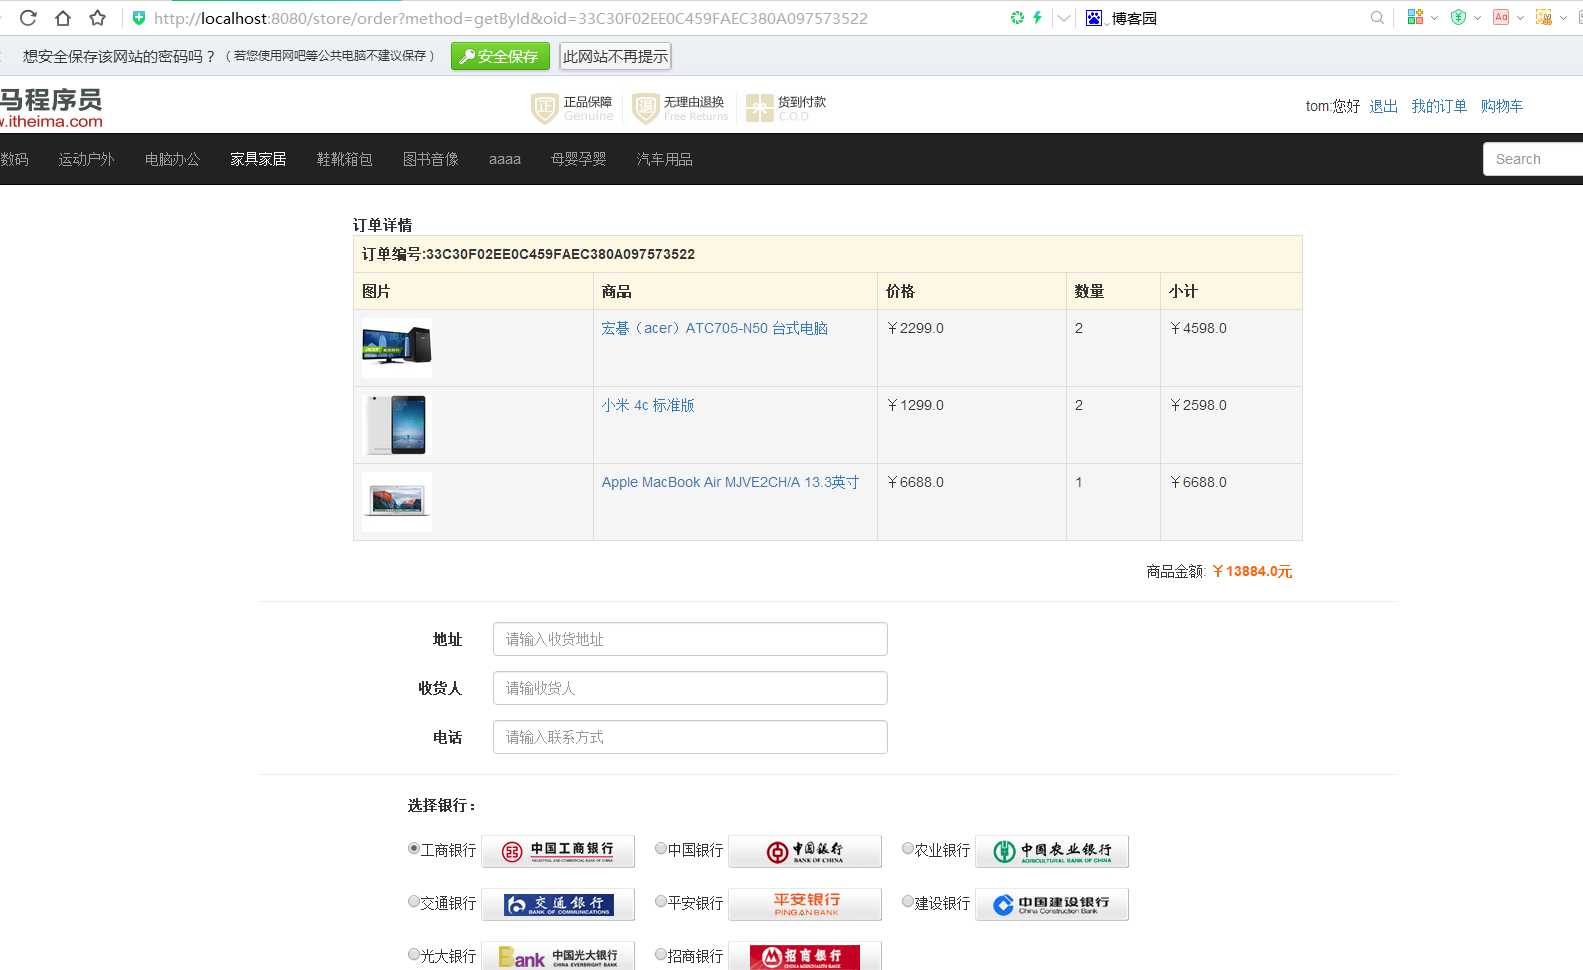The image size is (1583, 970).
Task: Click the green circular arrows icon in address bar
Action: coord(1017,18)
